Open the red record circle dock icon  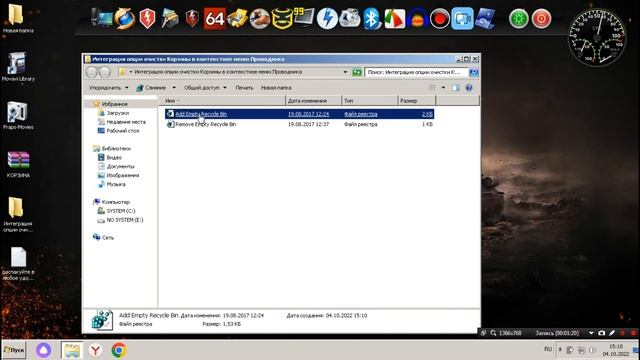pyautogui.click(x=440, y=19)
